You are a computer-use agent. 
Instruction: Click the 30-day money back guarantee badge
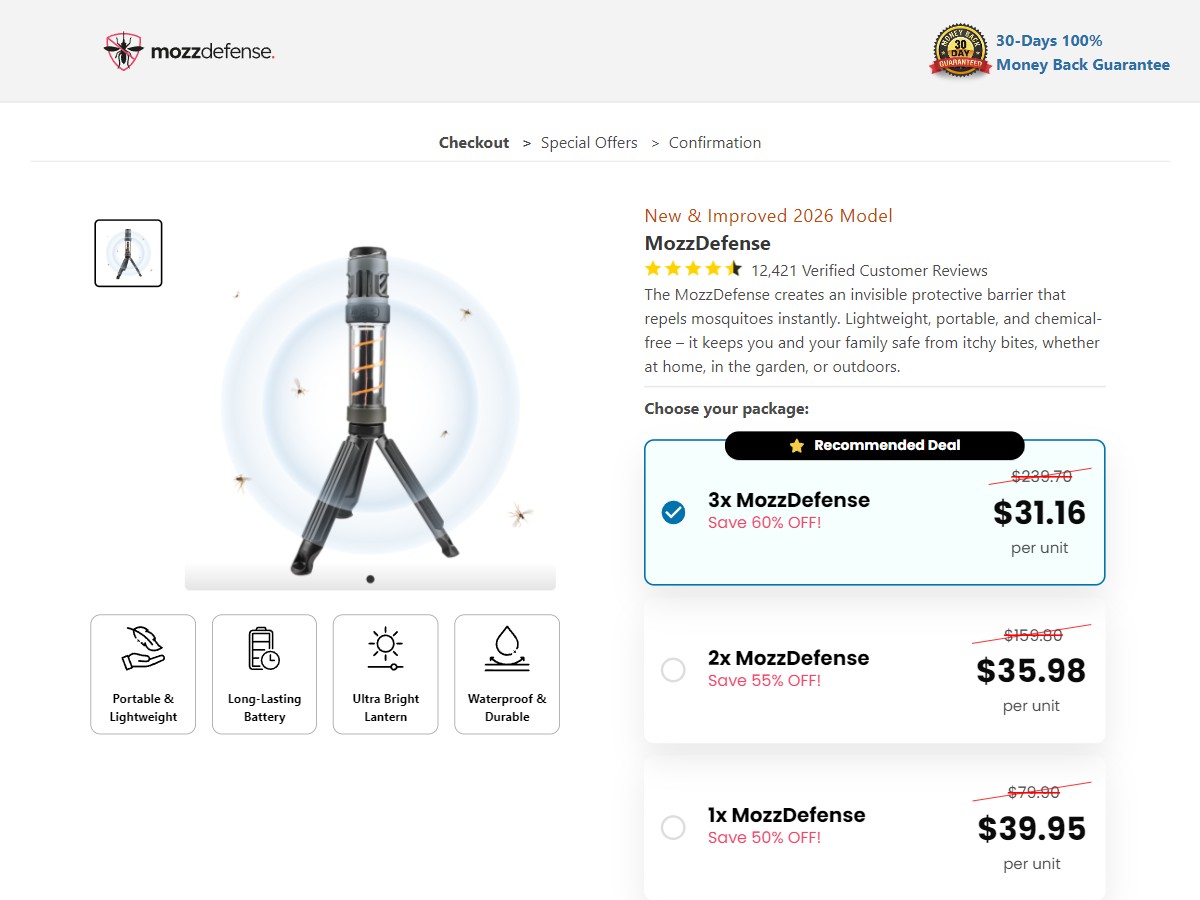pyautogui.click(x=960, y=51)
